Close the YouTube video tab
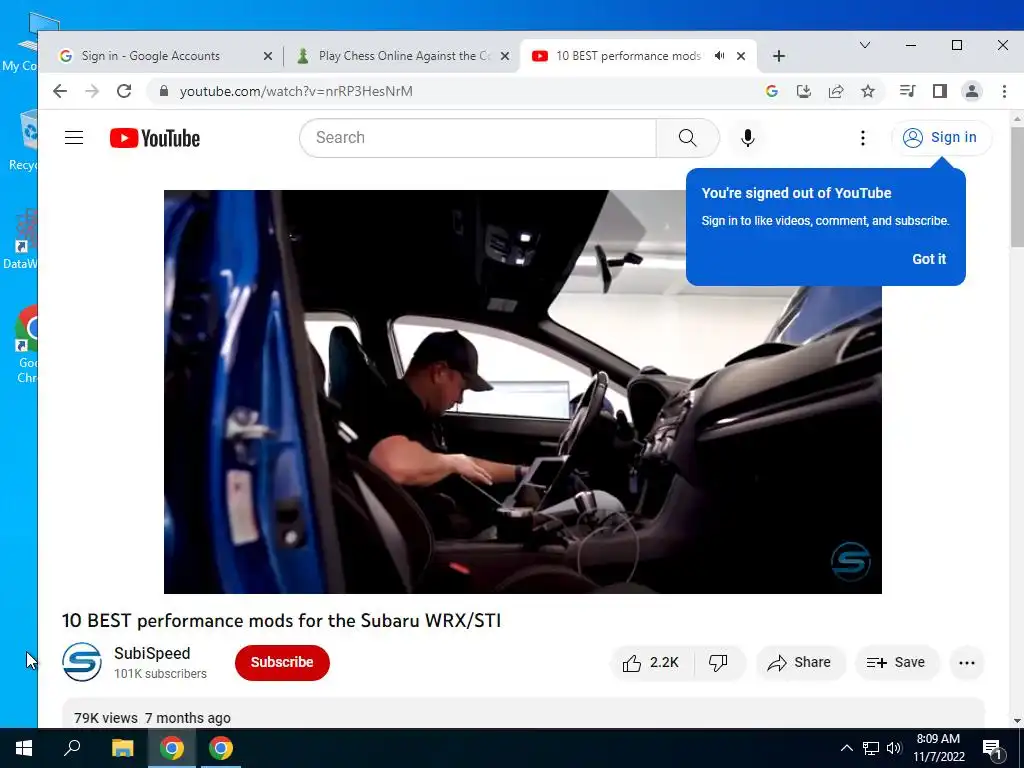Screen dimensions: 1024x768 pyautogui.click(x=741, y=56)
